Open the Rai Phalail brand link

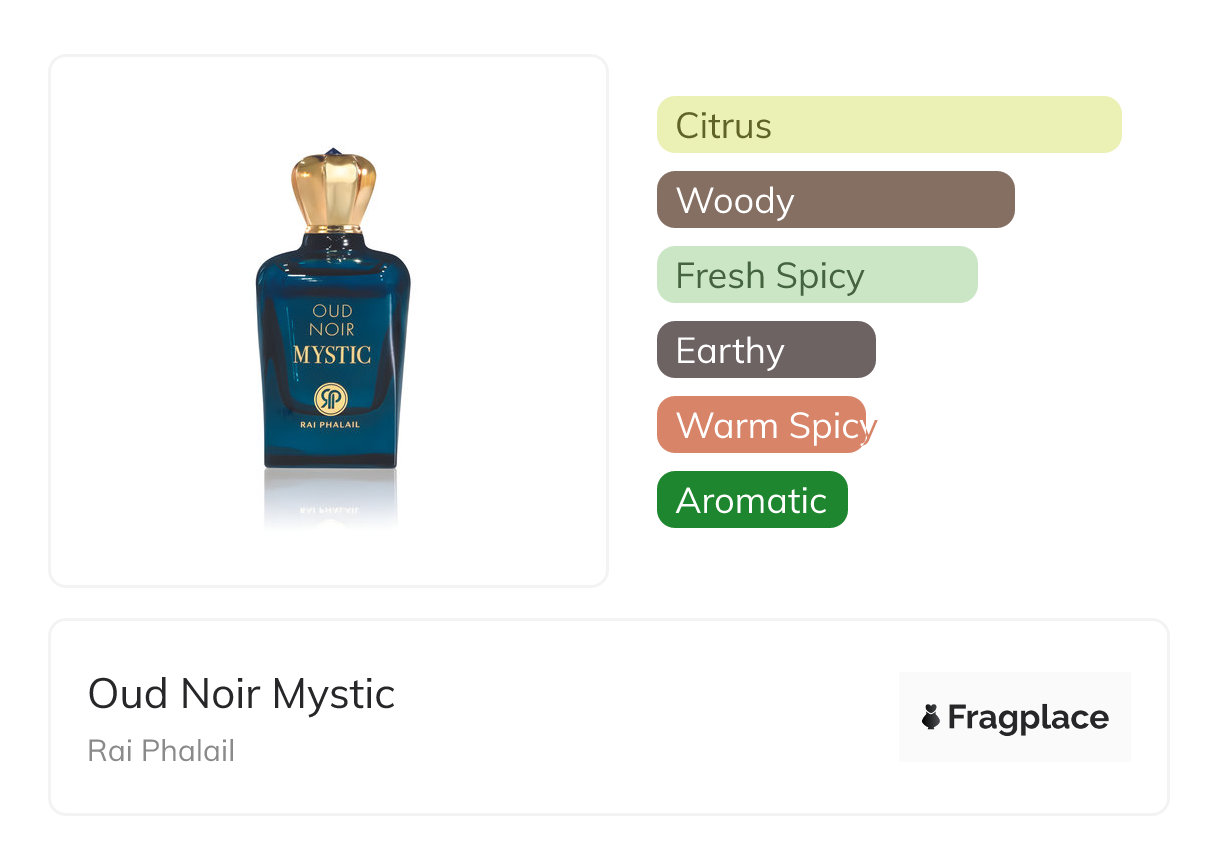point(161,751)
